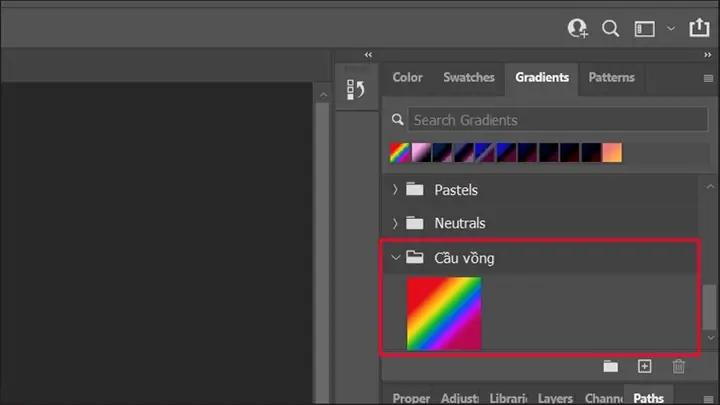Click the Cầu vồng open folder icon
The image size is (720, 405).
(x=415, y=257)
